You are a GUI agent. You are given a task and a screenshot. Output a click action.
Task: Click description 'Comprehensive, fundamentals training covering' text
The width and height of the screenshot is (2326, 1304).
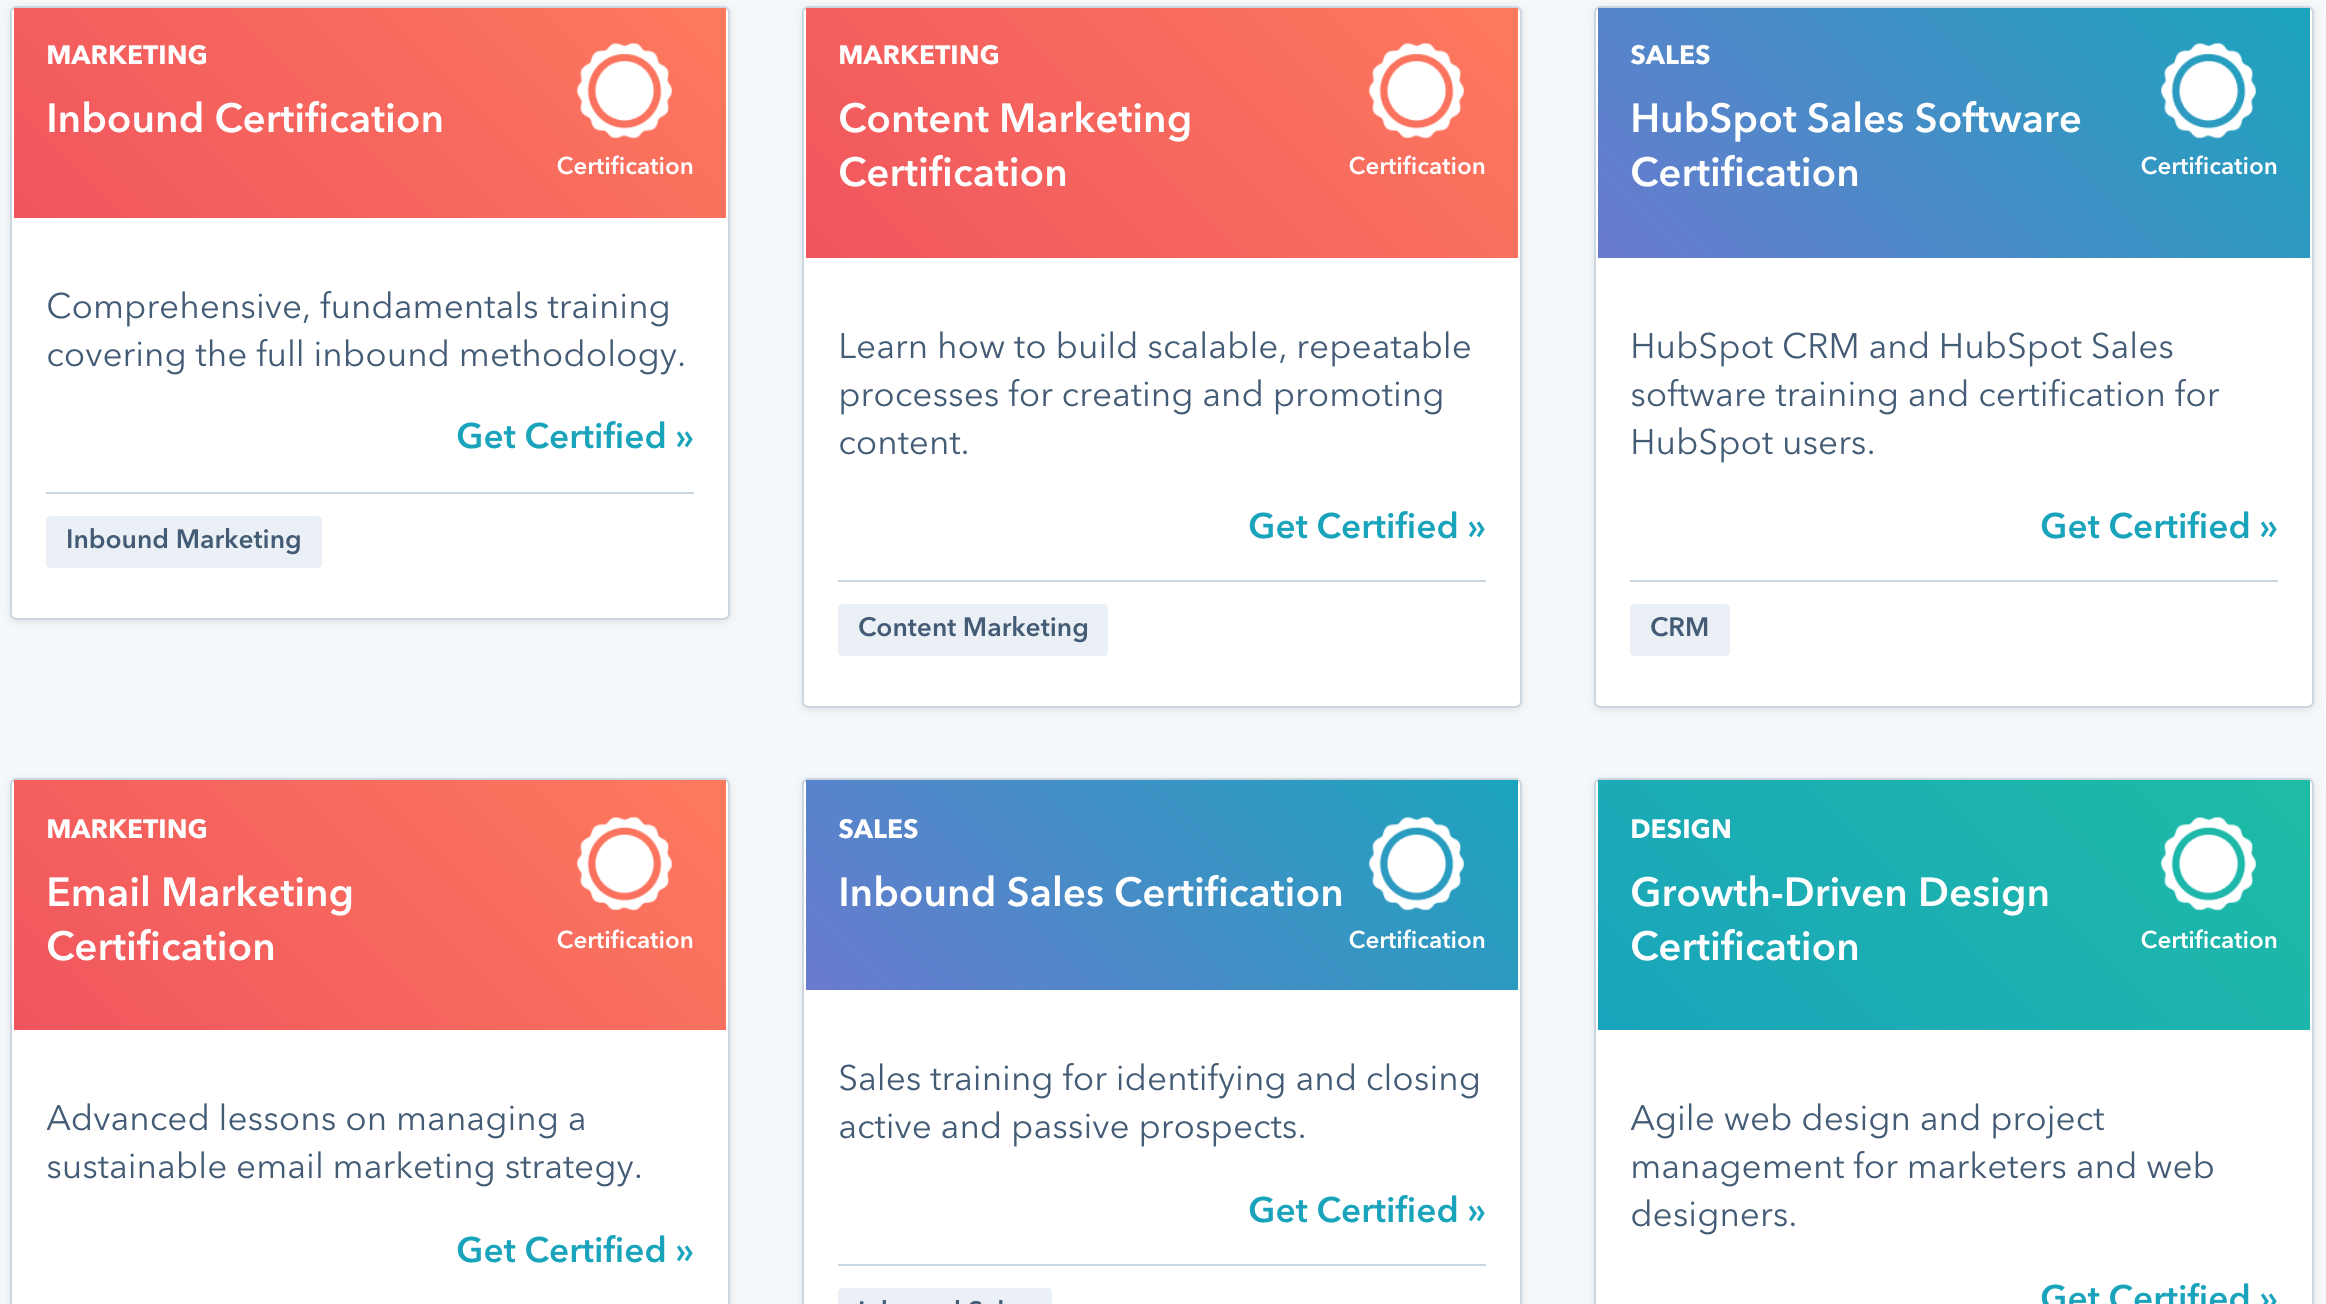[366, 331]
